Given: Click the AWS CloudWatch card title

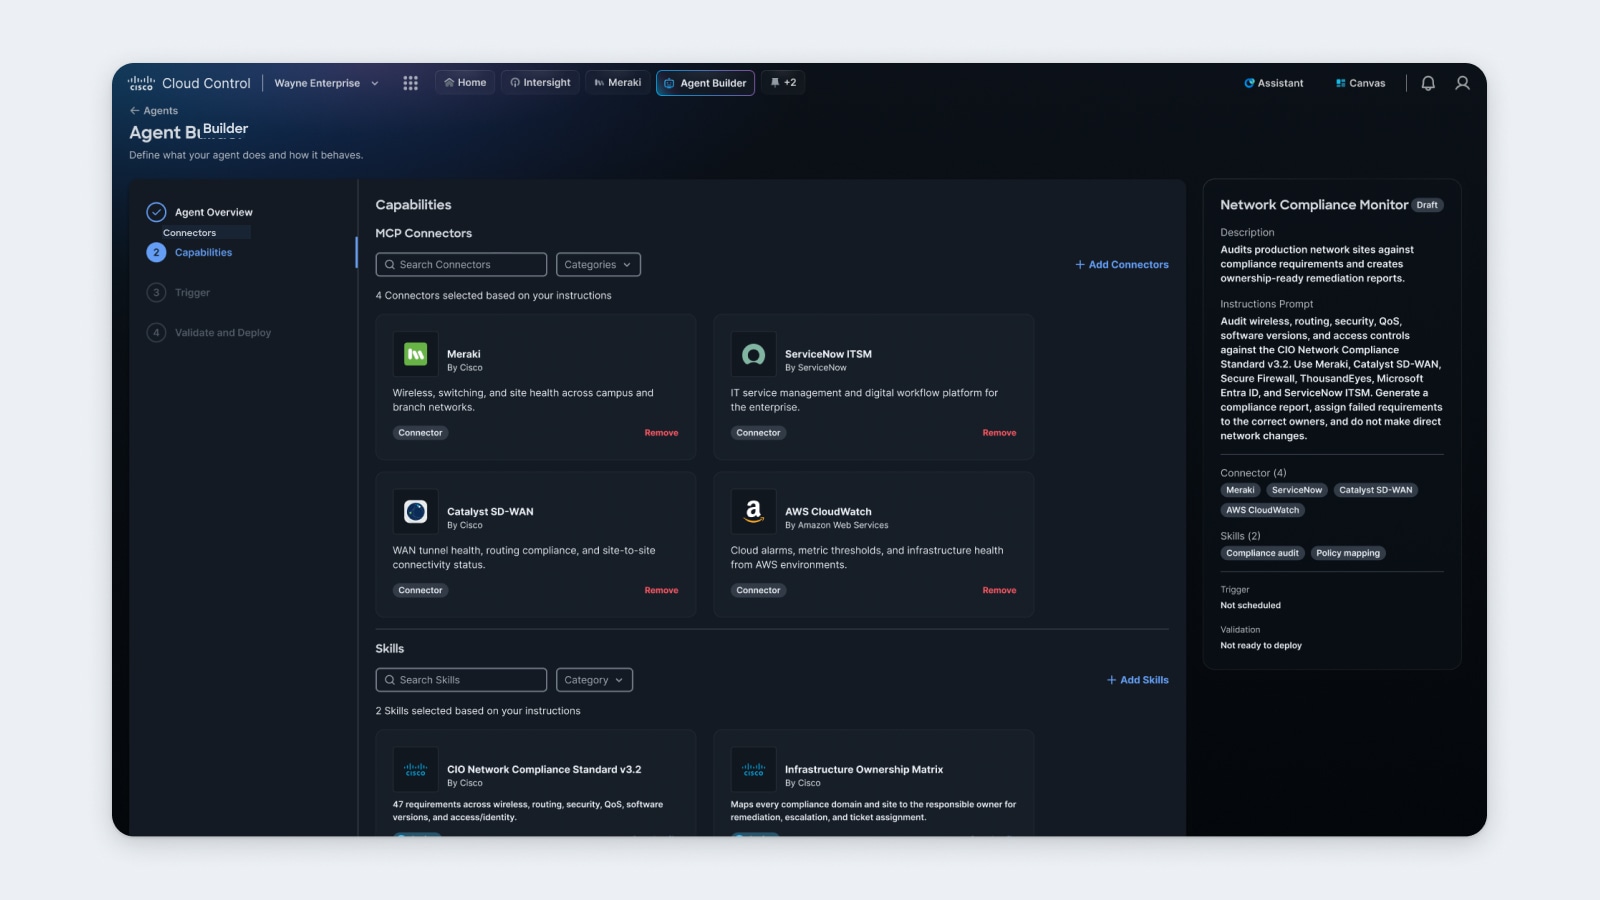Looking at the screenshot, I should pyautogui.click(x=828, y=512).
